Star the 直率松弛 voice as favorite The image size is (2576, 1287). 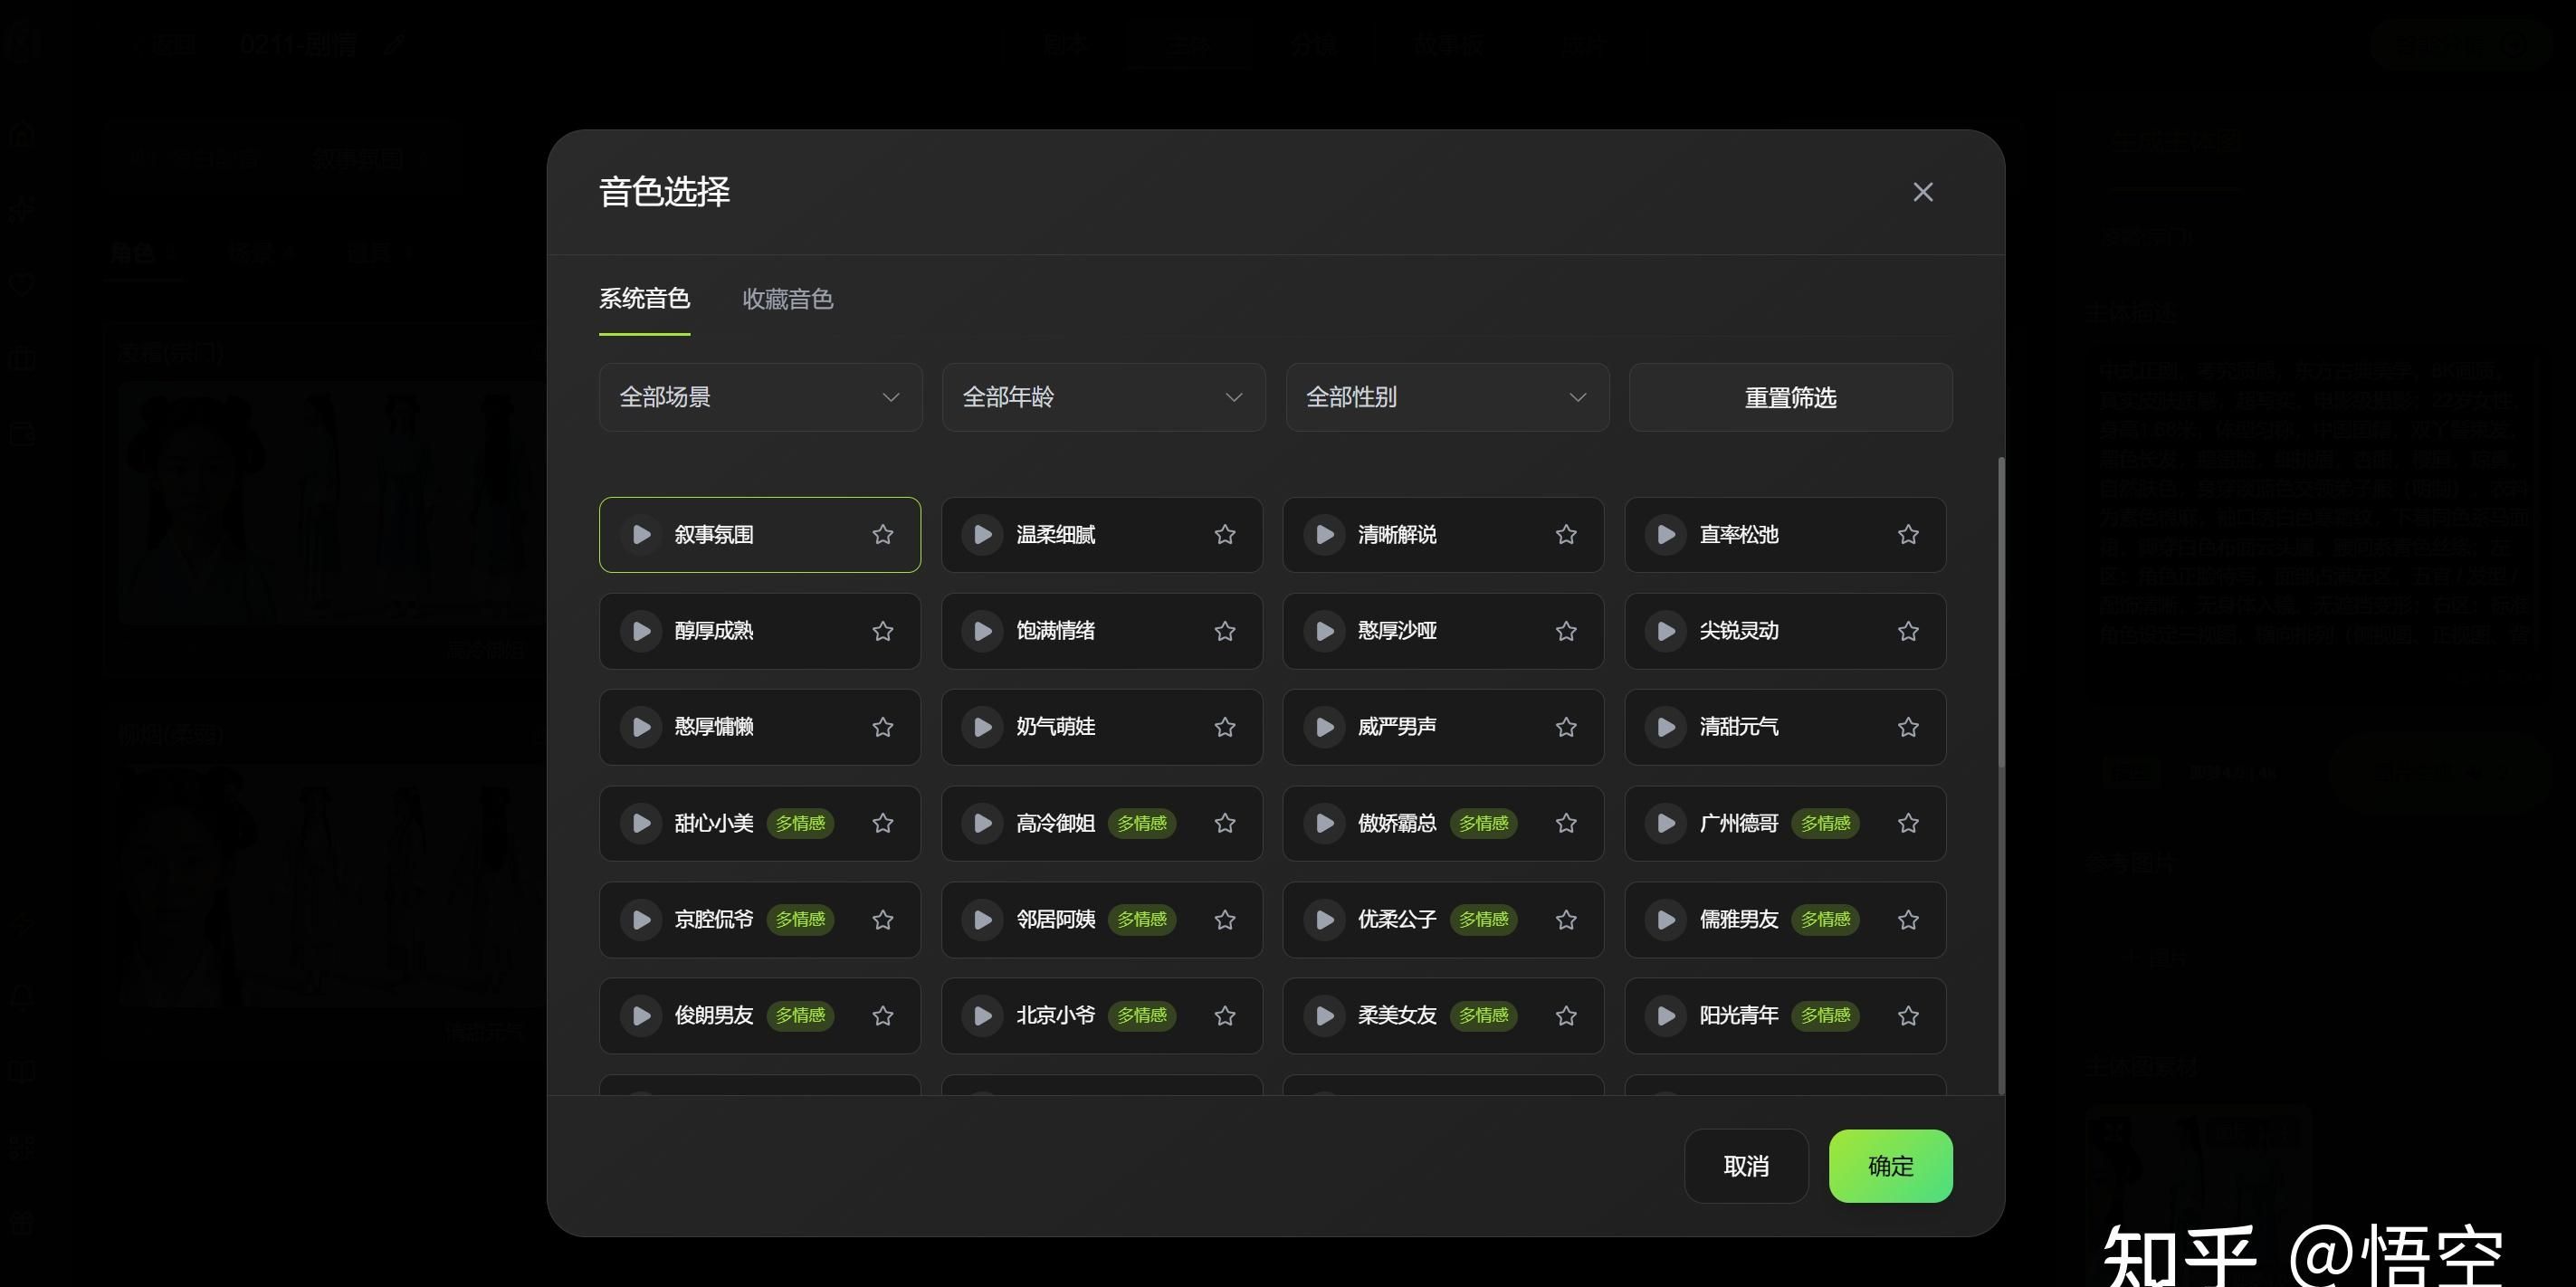pos(1908,535)
